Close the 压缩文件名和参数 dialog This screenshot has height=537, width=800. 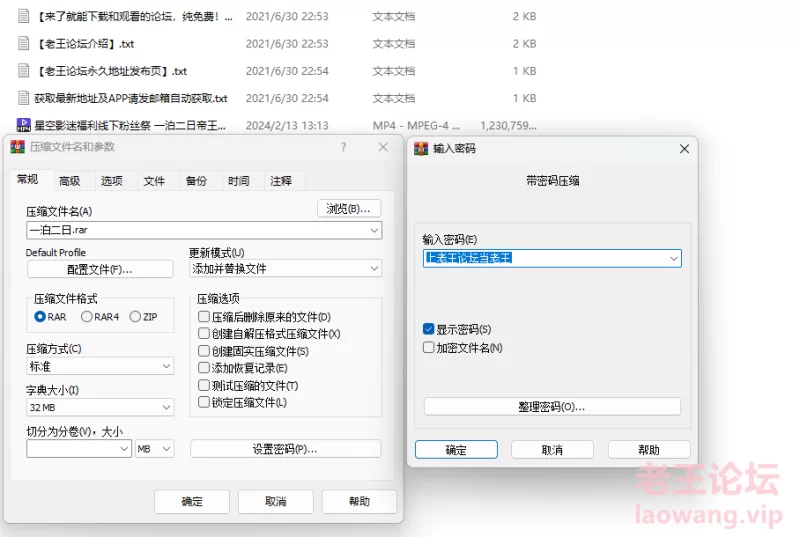pos(383,147)
